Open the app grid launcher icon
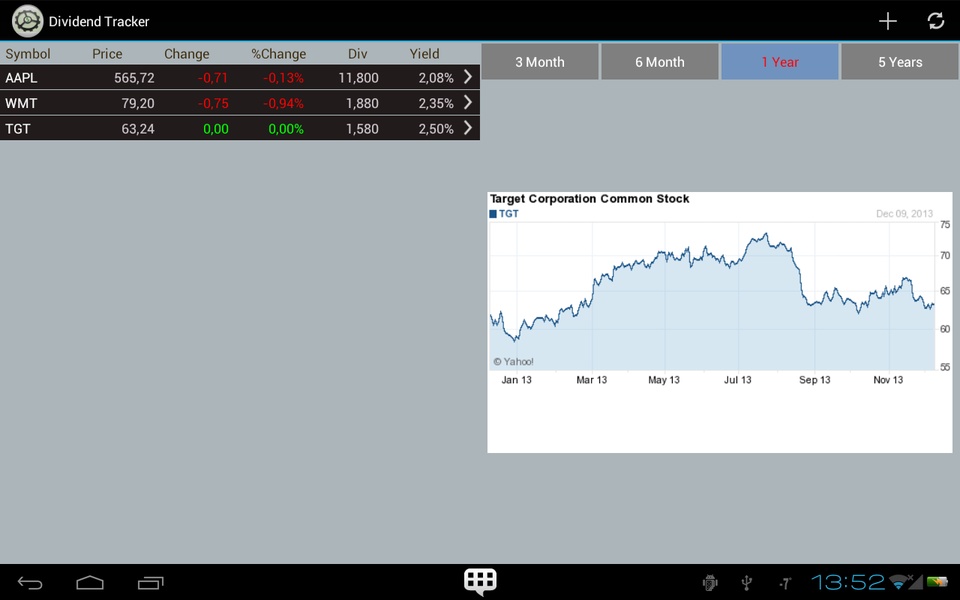Screen dimensions: 960x600 click(480, 581)
